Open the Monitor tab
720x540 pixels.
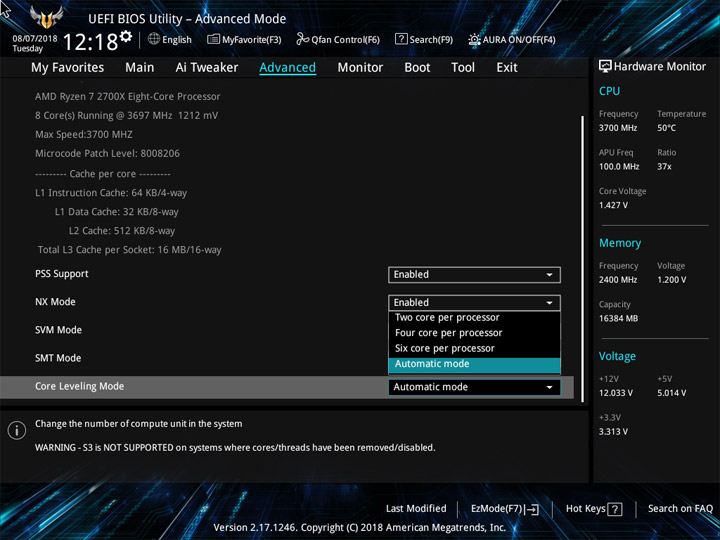coord(360,68)
